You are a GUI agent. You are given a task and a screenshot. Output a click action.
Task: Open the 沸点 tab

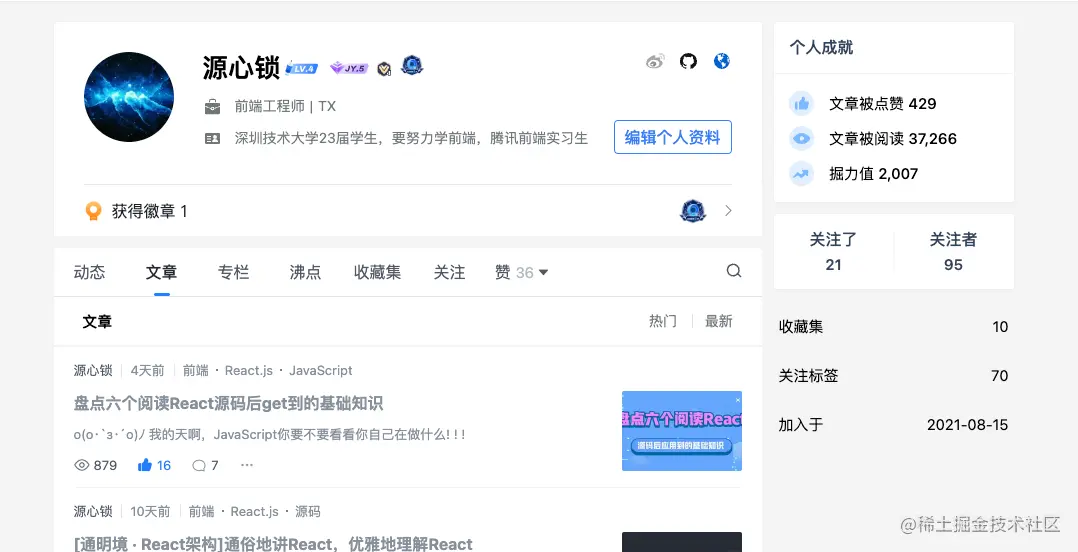[x=305, y=272]
